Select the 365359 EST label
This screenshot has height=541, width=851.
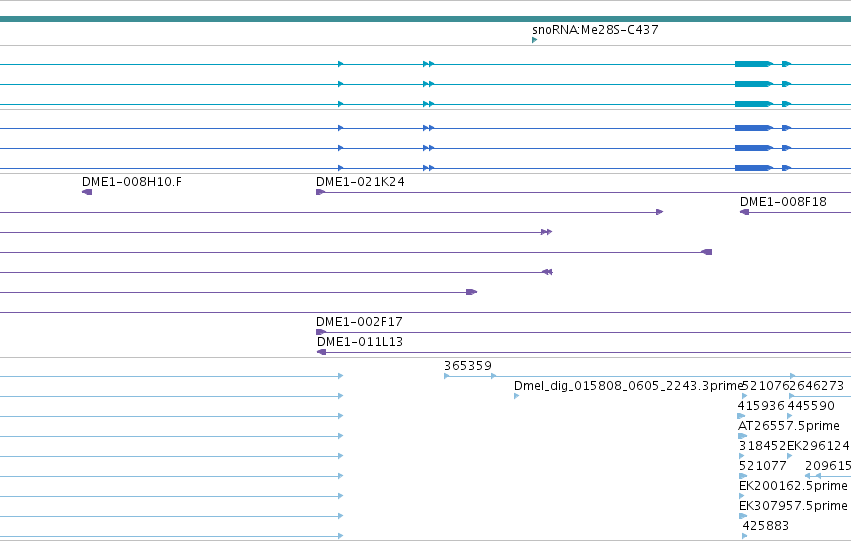tap(468, 366)
